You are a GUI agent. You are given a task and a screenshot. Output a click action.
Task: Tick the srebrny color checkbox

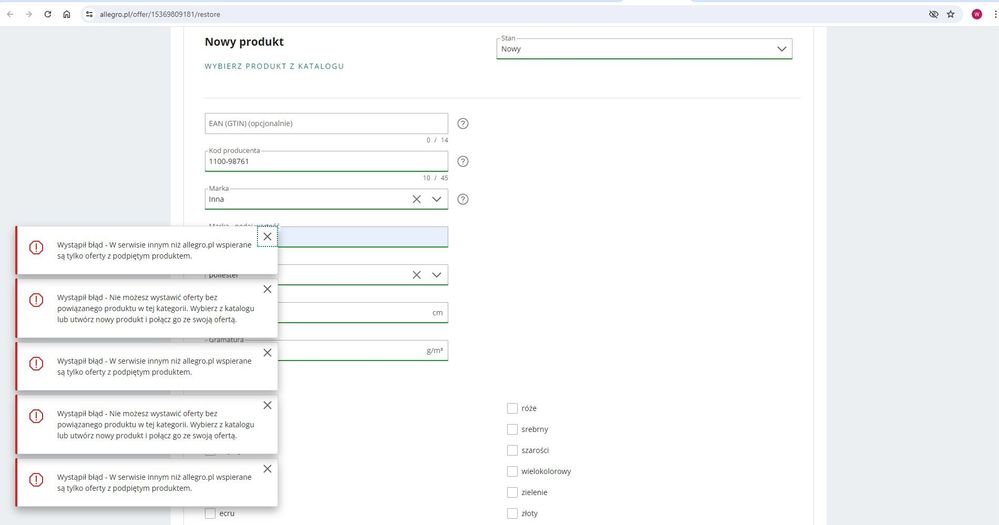tap(512, 429)
